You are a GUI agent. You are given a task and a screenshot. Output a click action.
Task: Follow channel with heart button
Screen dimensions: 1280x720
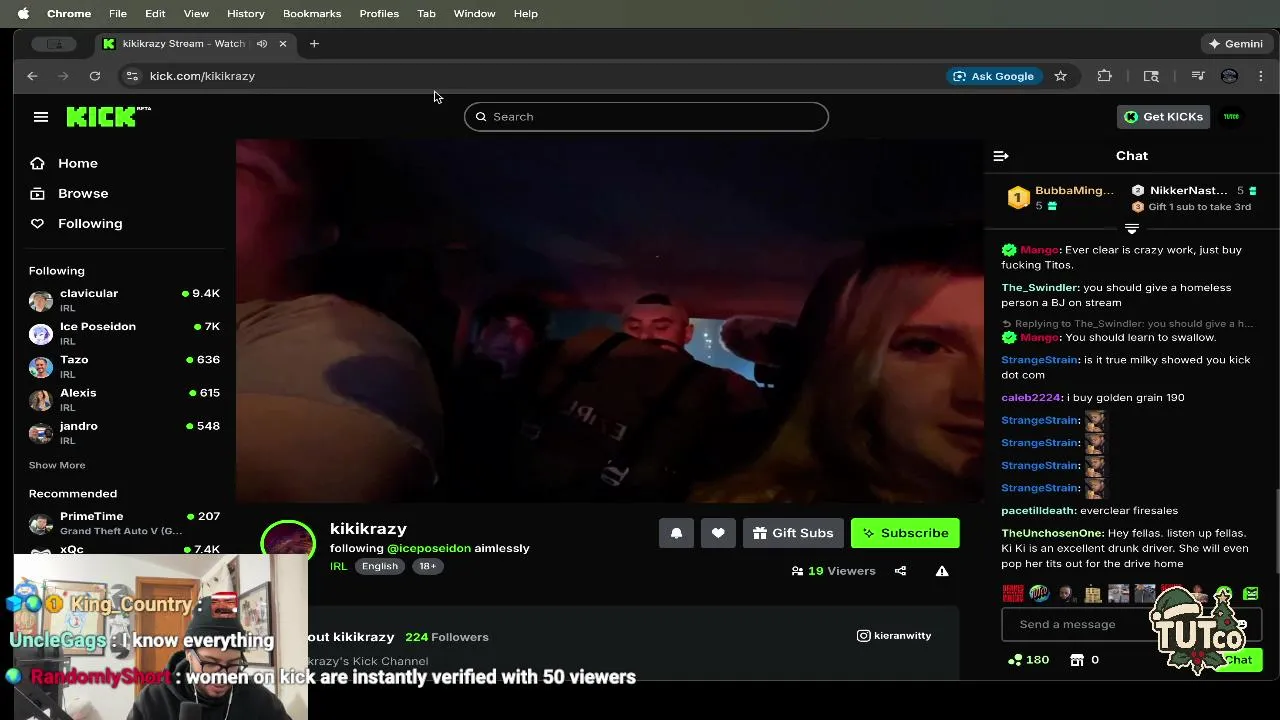[x=718, y=533]
